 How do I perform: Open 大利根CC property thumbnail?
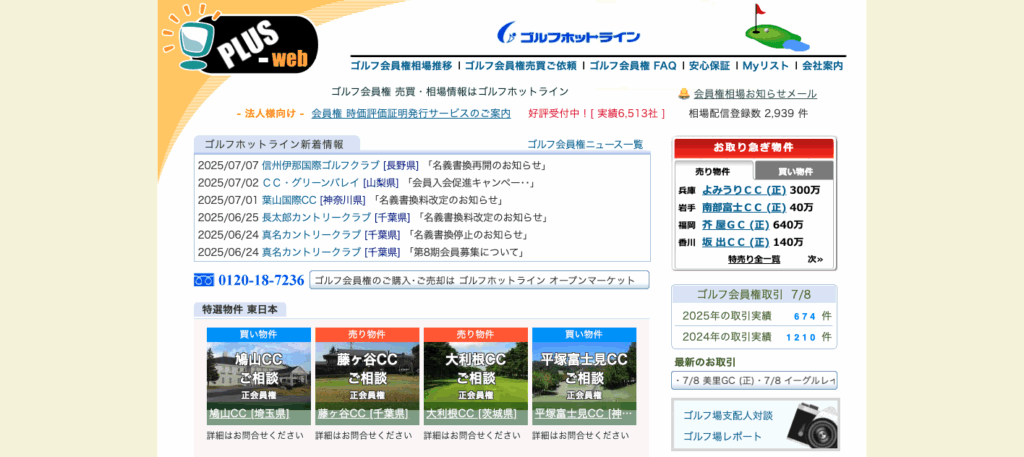click(475, 376)
